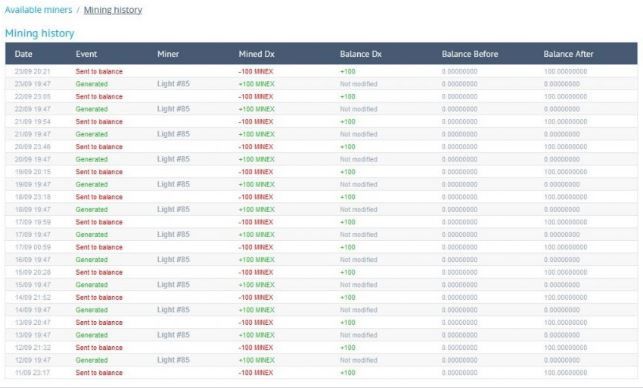The width and height of the screenshot is (643, 388).
Task: Click 100.00000000 balance after in 11/09 23:17 row
Action: coord(565,373)
